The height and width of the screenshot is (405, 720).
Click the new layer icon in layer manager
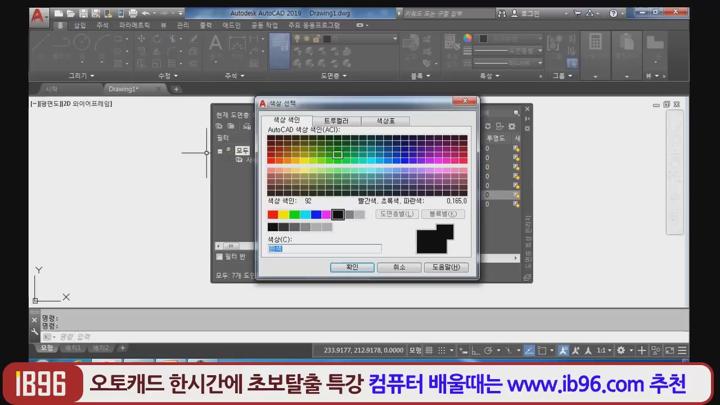click(219, 126)
